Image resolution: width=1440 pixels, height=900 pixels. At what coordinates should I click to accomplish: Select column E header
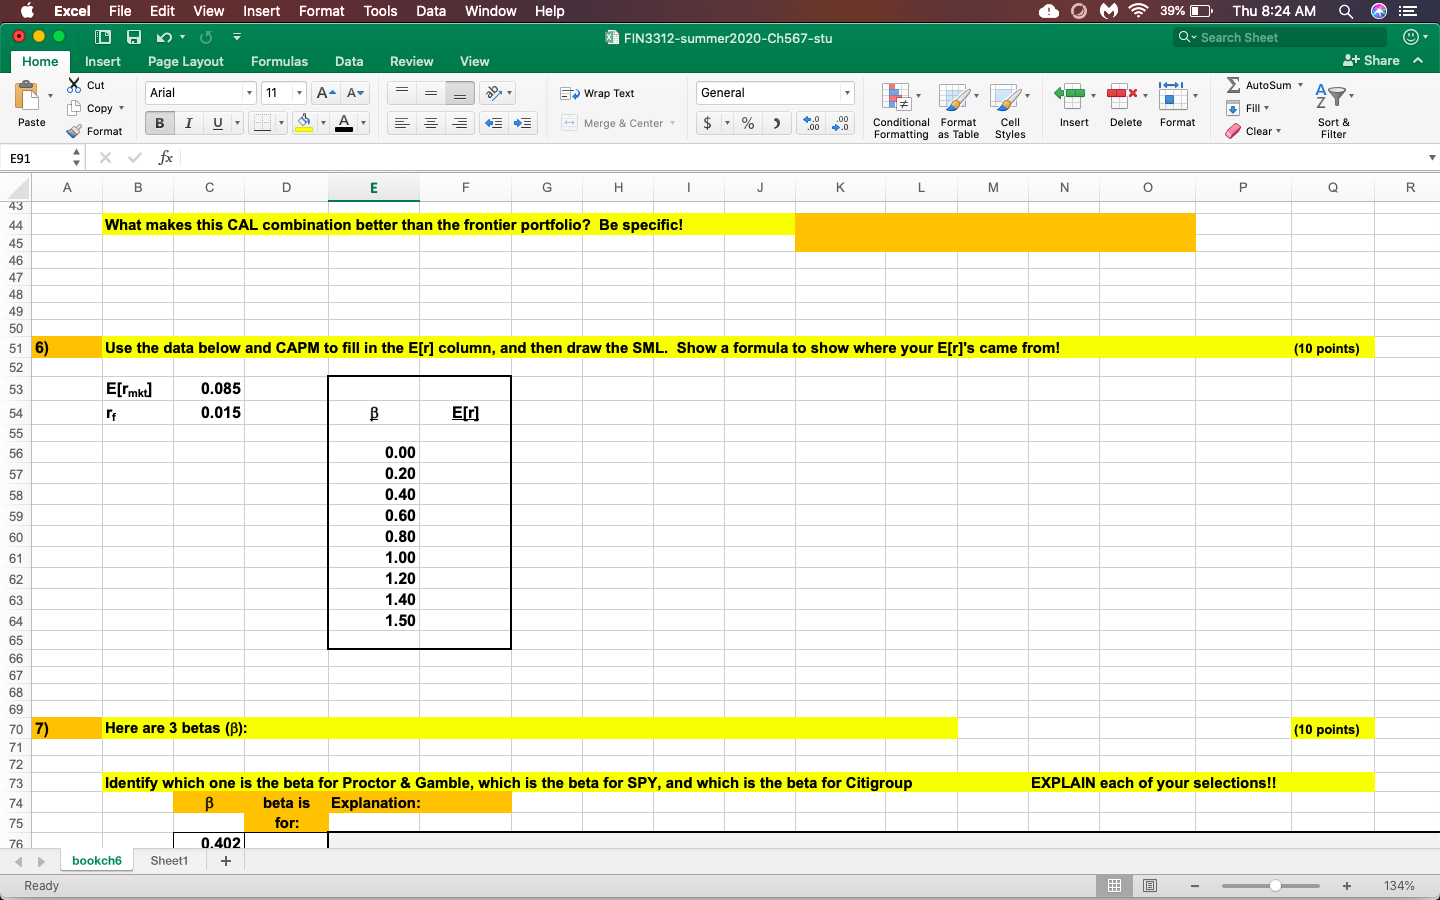pyautogui.click(x=374, y=188)
